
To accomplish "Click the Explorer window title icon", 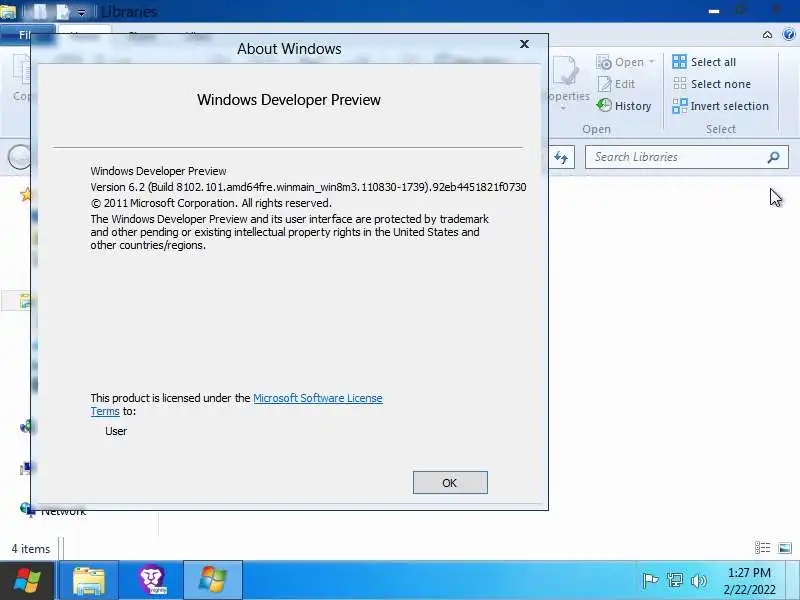I will pos(8,11).
